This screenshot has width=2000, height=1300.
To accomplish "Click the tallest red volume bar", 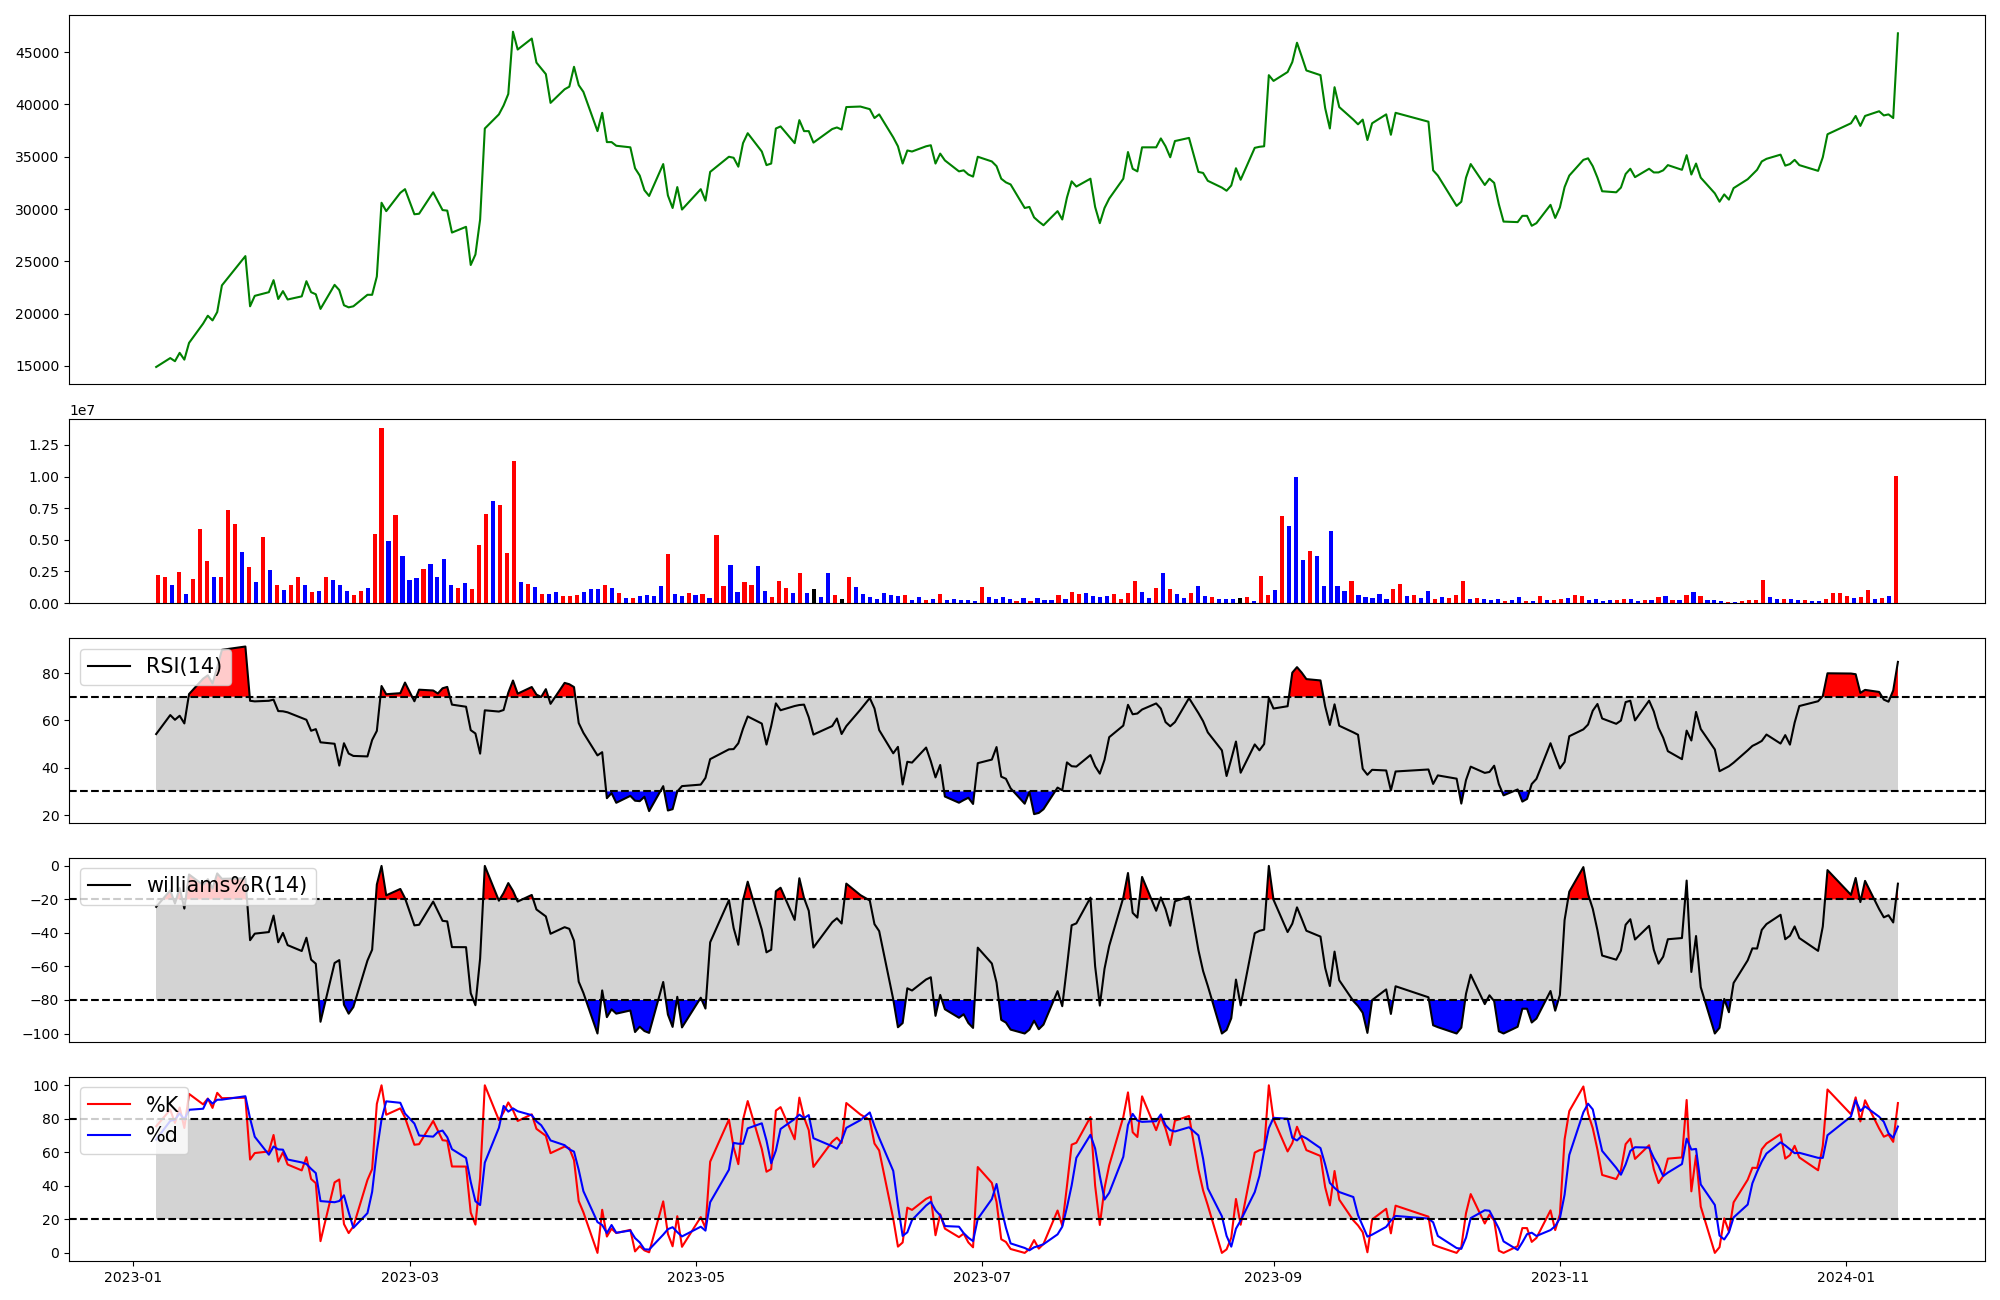I will 381,515.
